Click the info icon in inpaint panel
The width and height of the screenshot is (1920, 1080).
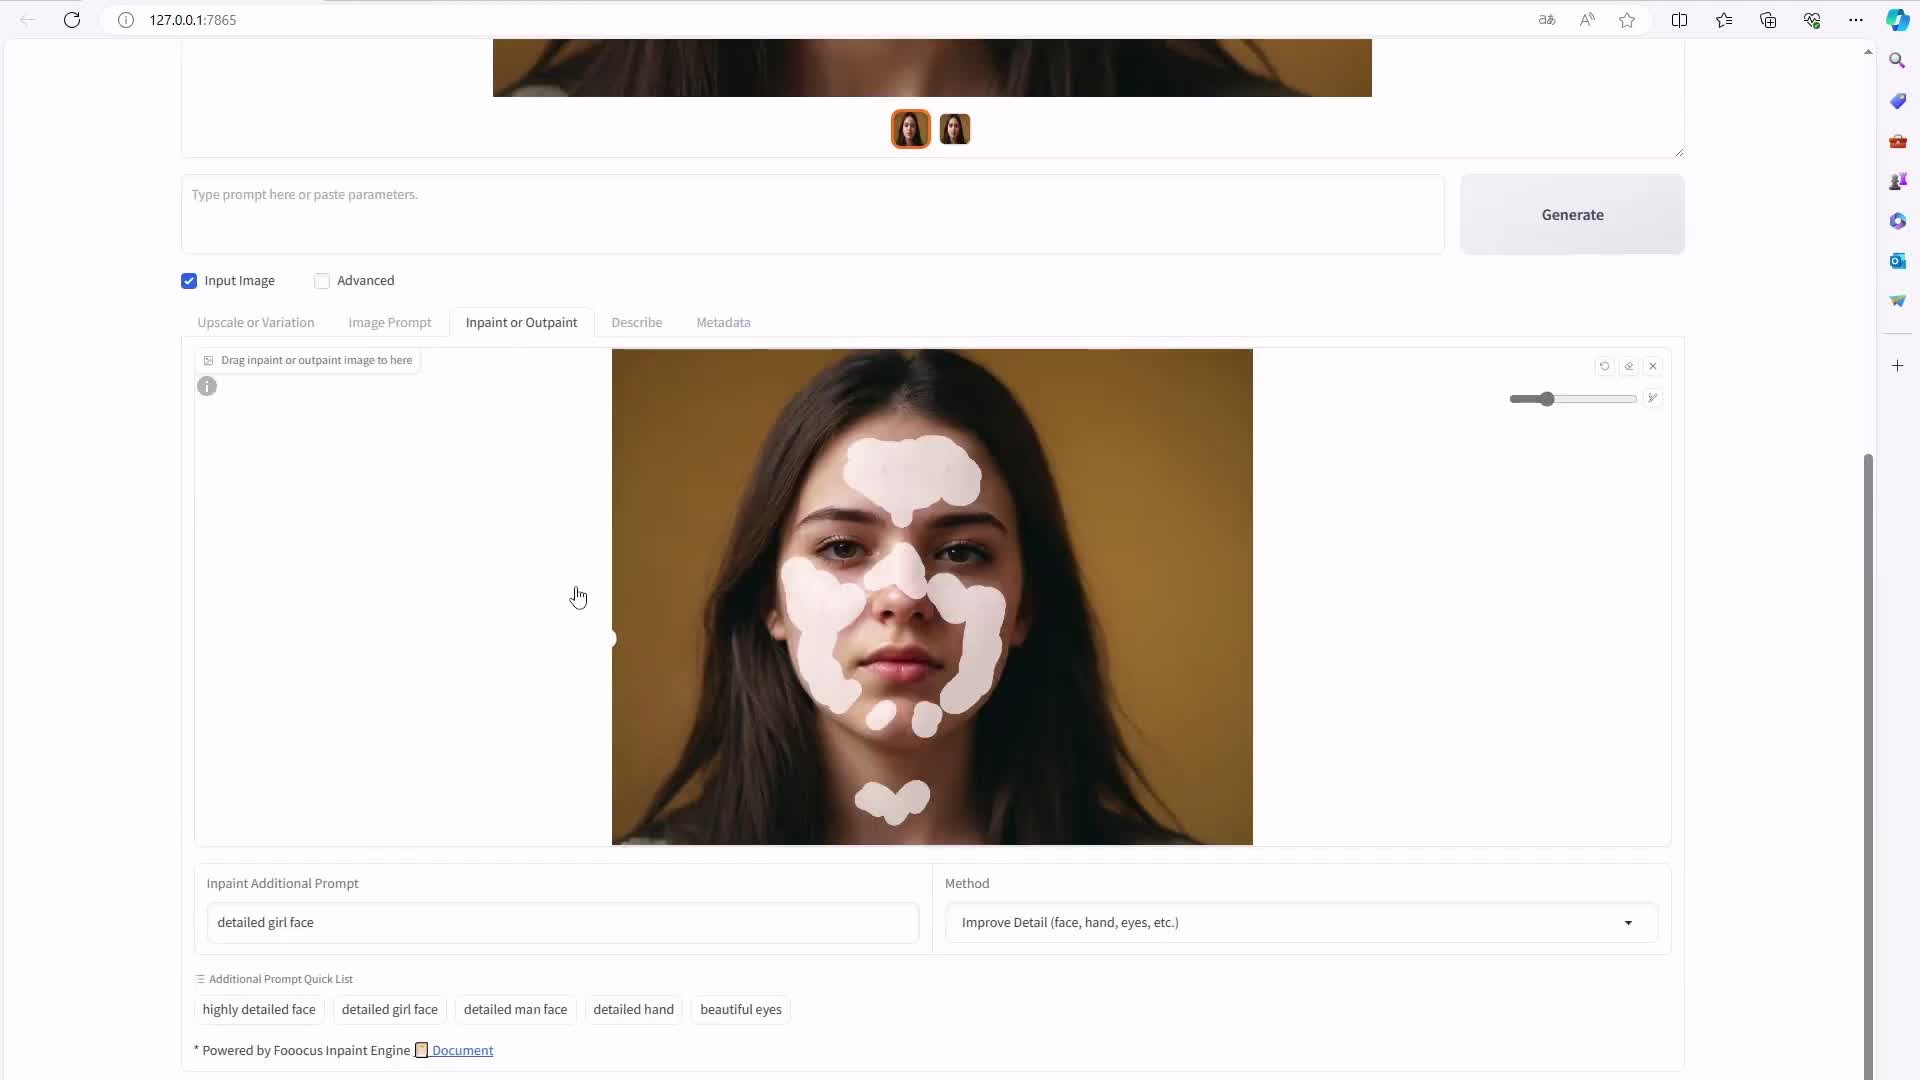207,386
